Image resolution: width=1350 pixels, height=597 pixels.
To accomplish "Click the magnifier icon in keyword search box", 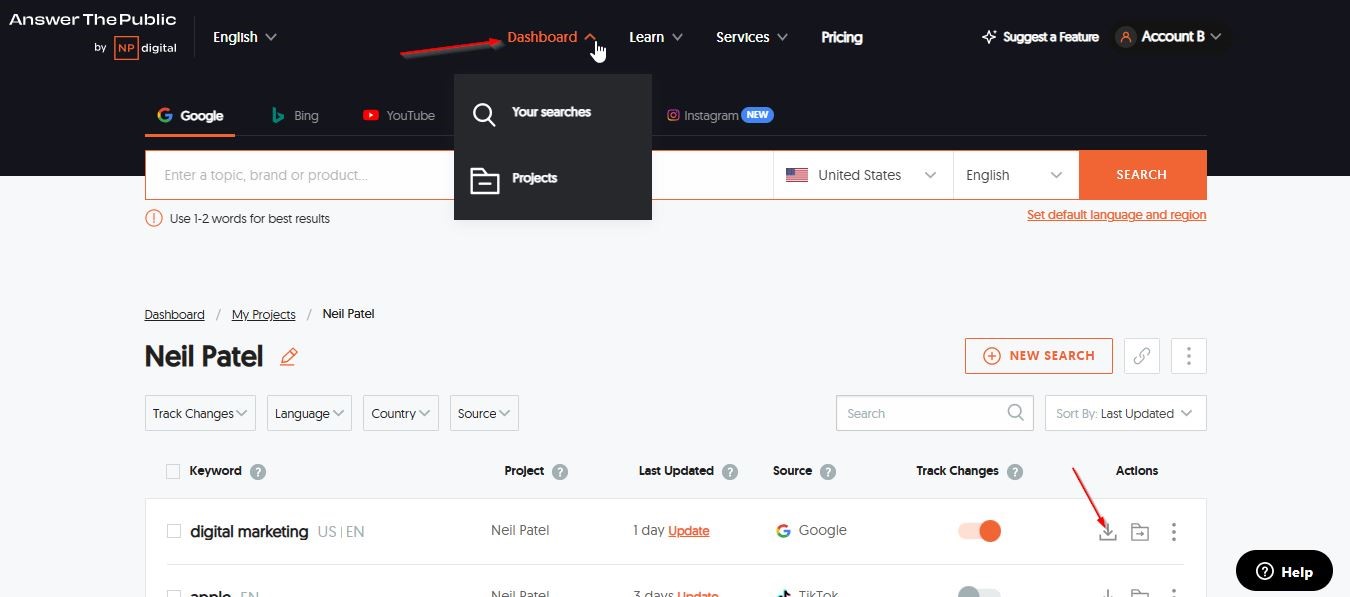I will pos(1015,413).
